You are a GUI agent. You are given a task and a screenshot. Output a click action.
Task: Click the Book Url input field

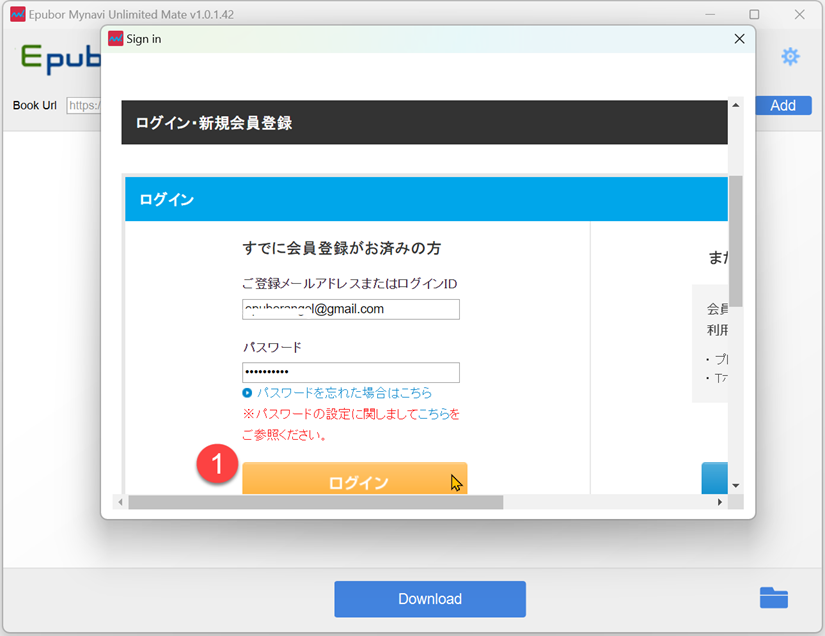(84, 105)
